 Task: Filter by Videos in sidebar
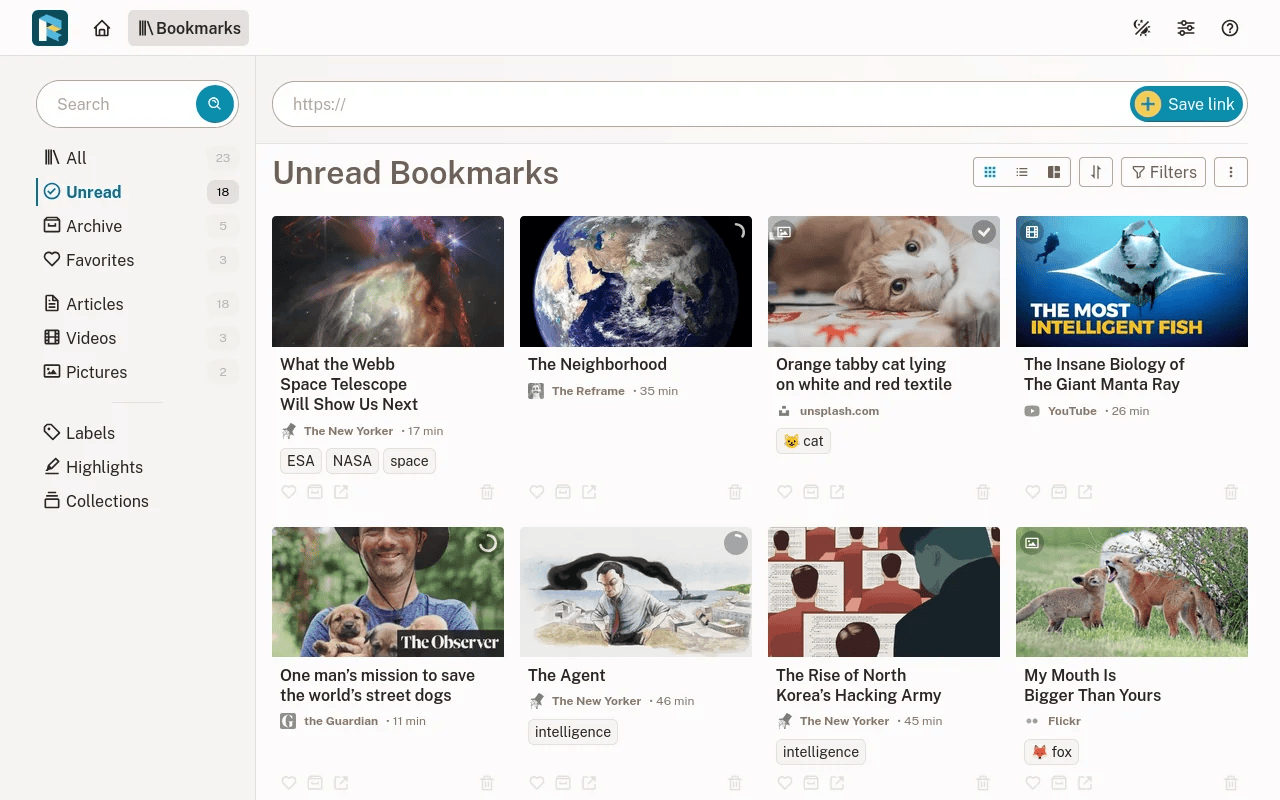(138, 338)
